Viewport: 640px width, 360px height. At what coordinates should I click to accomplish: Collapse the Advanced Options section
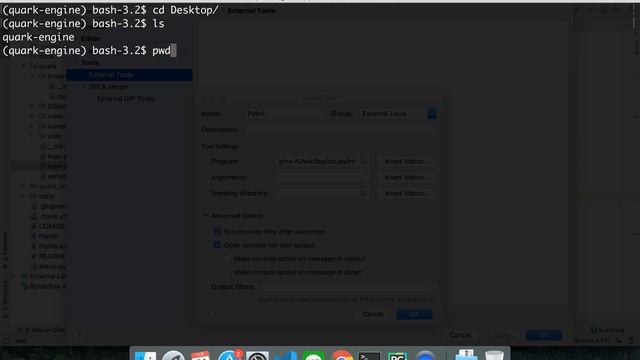click(x=205, y=216)
